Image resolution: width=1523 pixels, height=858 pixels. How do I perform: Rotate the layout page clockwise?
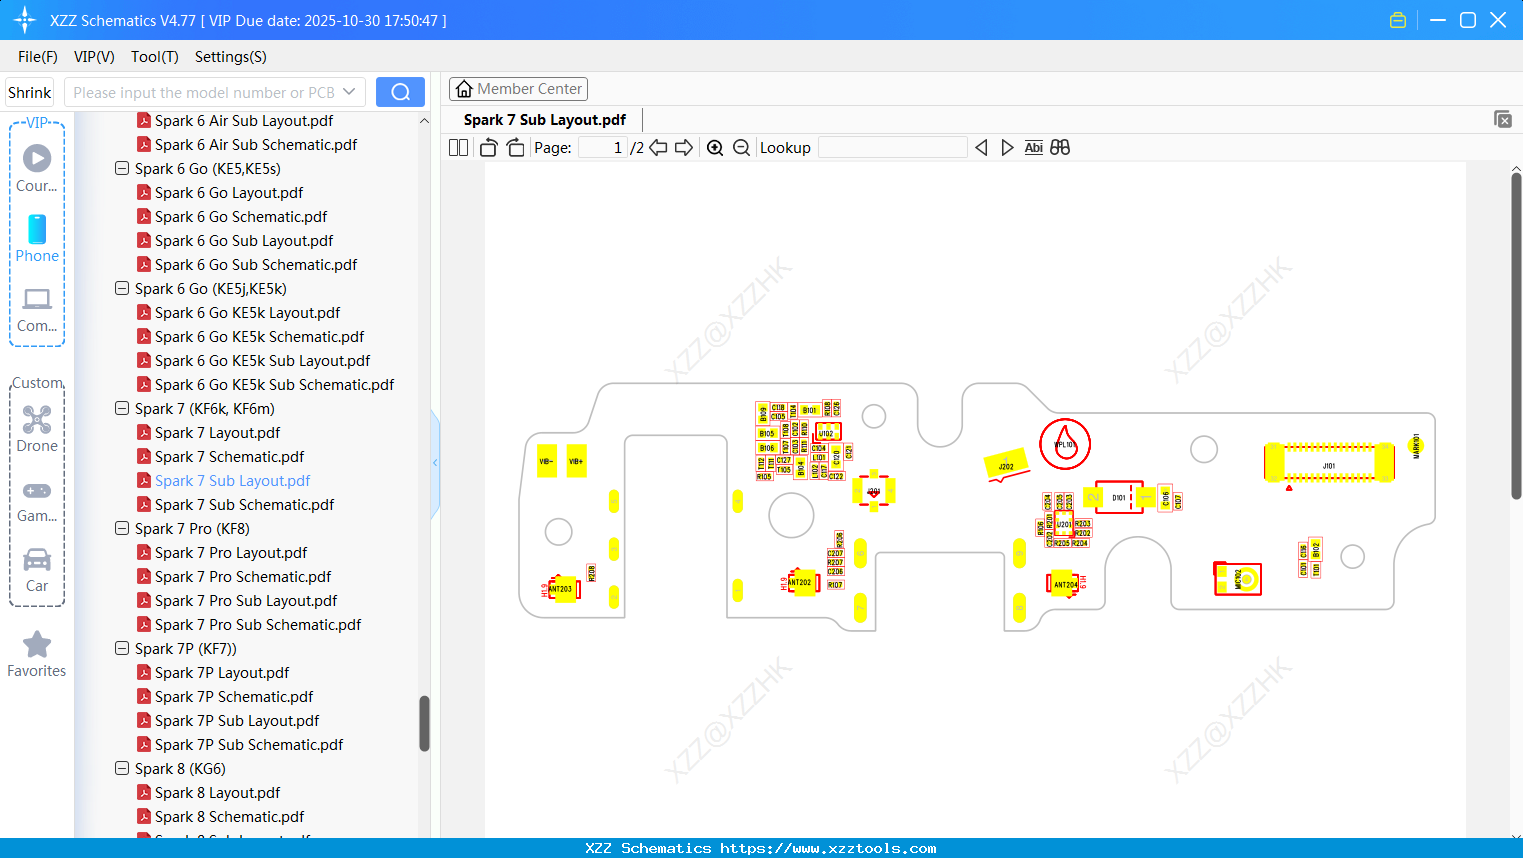(515, 147)
